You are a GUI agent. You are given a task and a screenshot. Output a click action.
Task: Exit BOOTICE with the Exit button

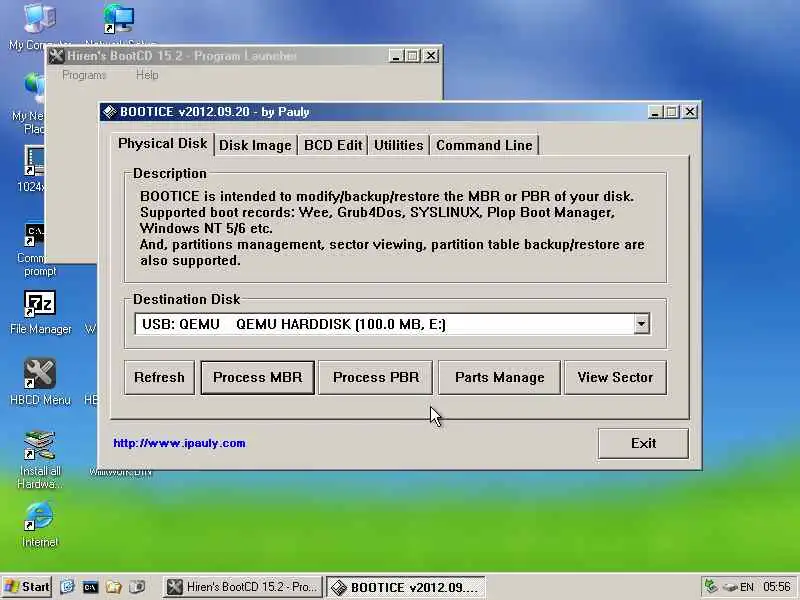(x=643, y=443)
